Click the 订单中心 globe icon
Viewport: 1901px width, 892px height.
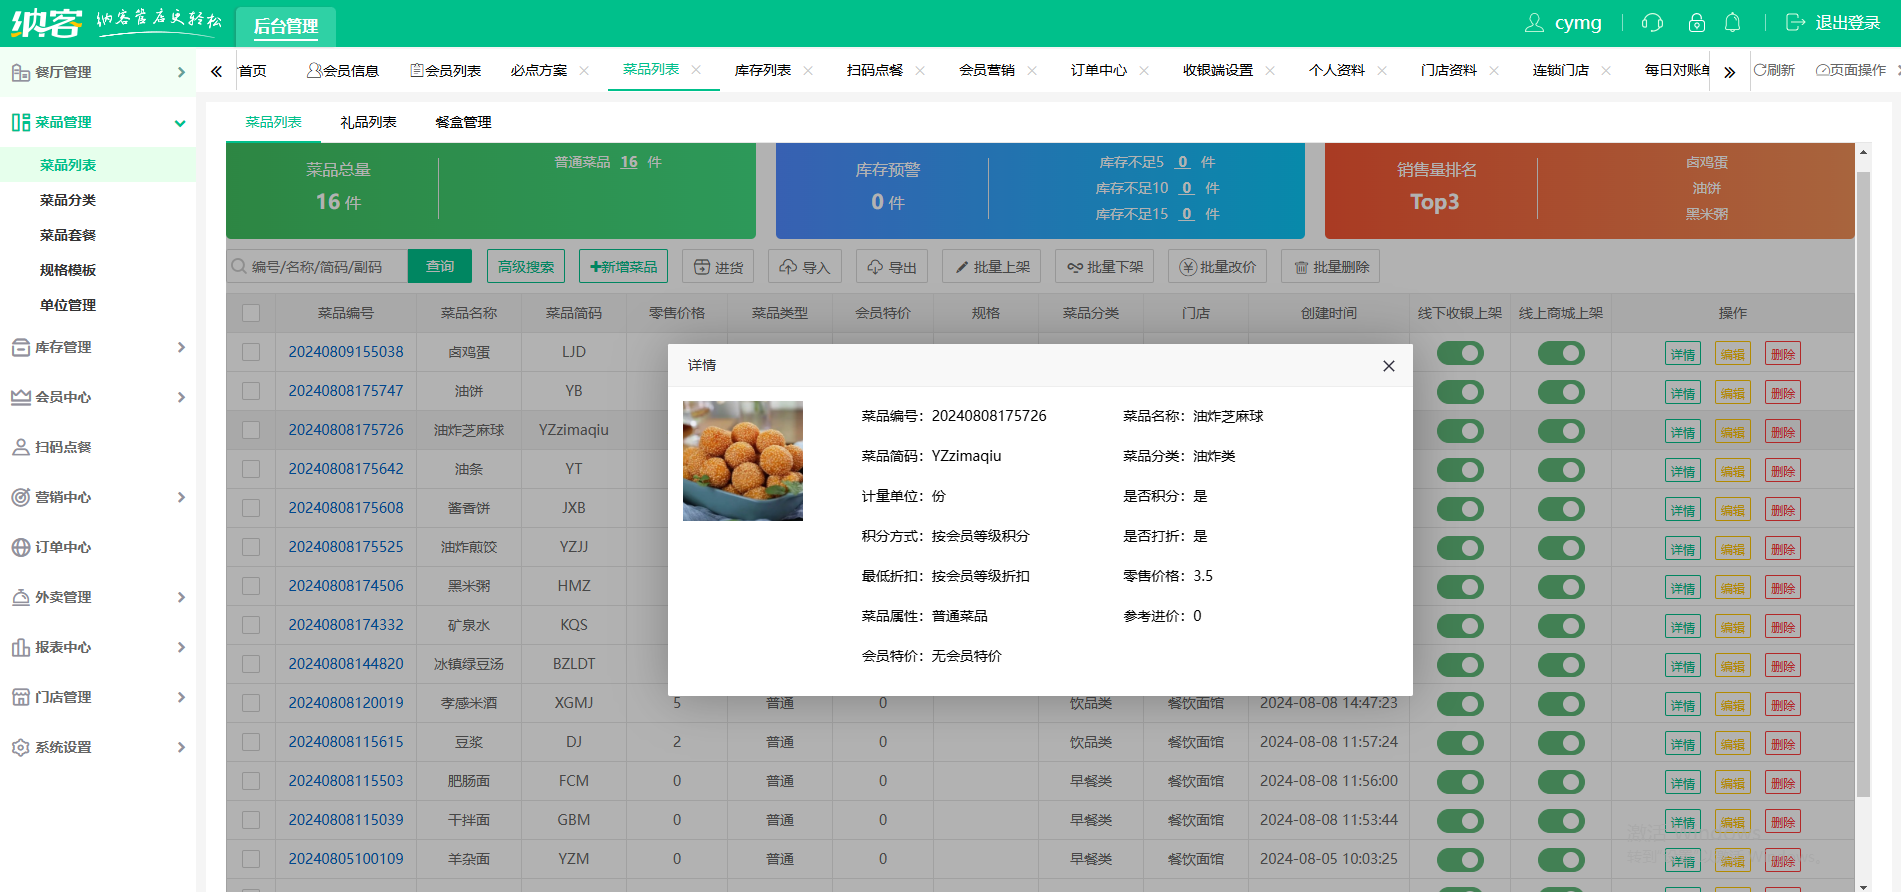(20, 547)
